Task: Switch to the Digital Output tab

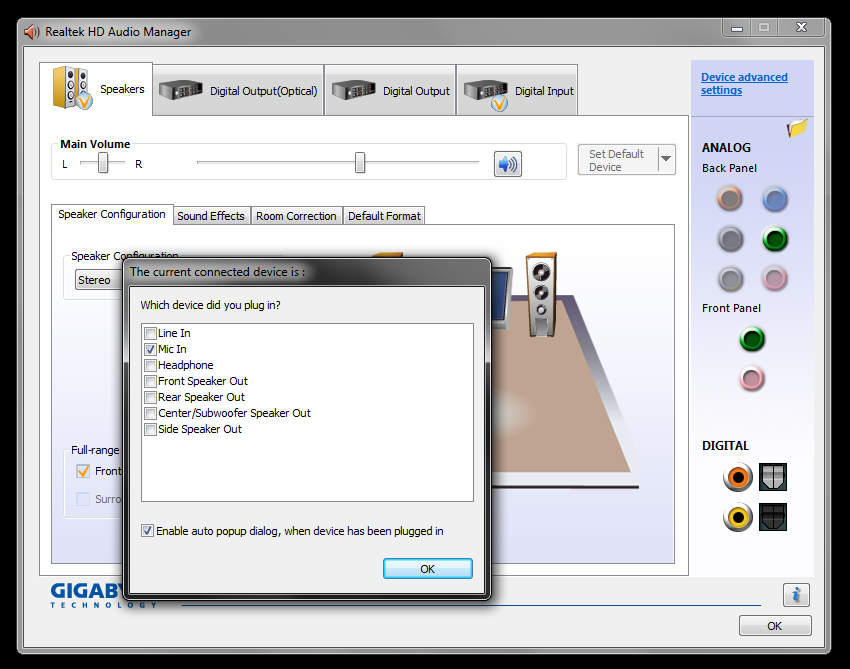Action: [x=390, y=91]
